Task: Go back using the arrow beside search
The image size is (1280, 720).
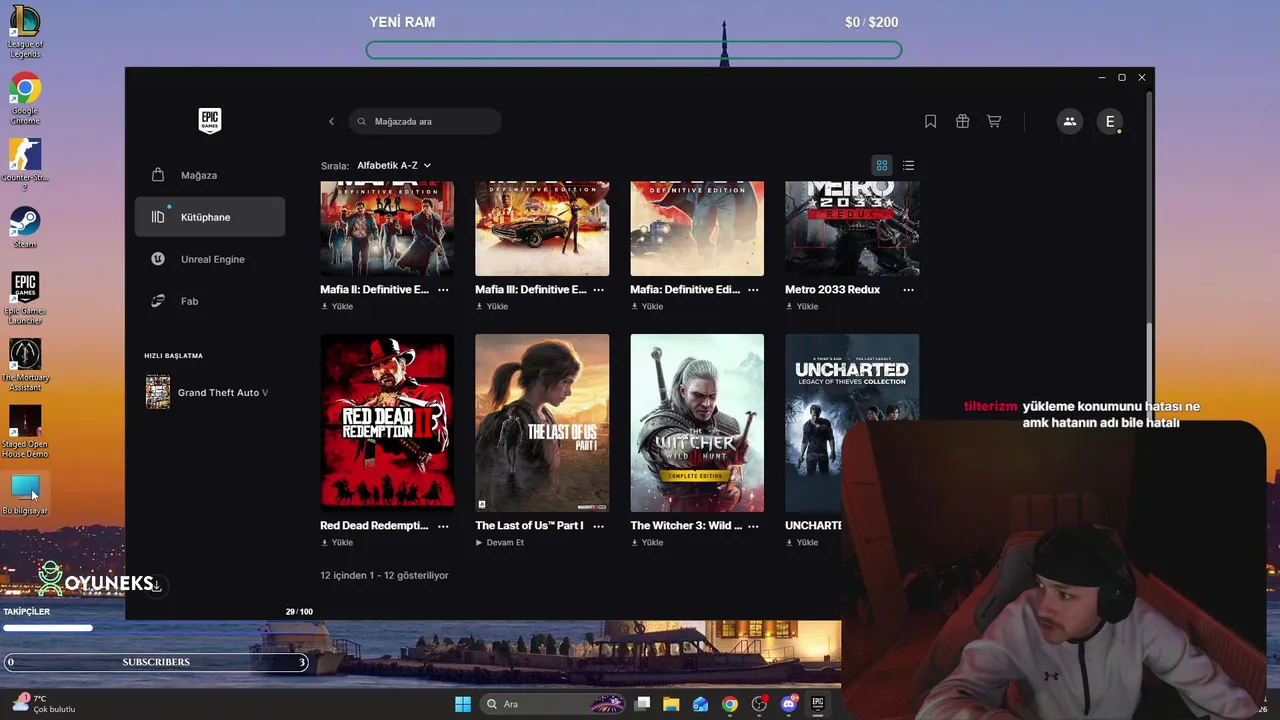Action: [331, 122]
